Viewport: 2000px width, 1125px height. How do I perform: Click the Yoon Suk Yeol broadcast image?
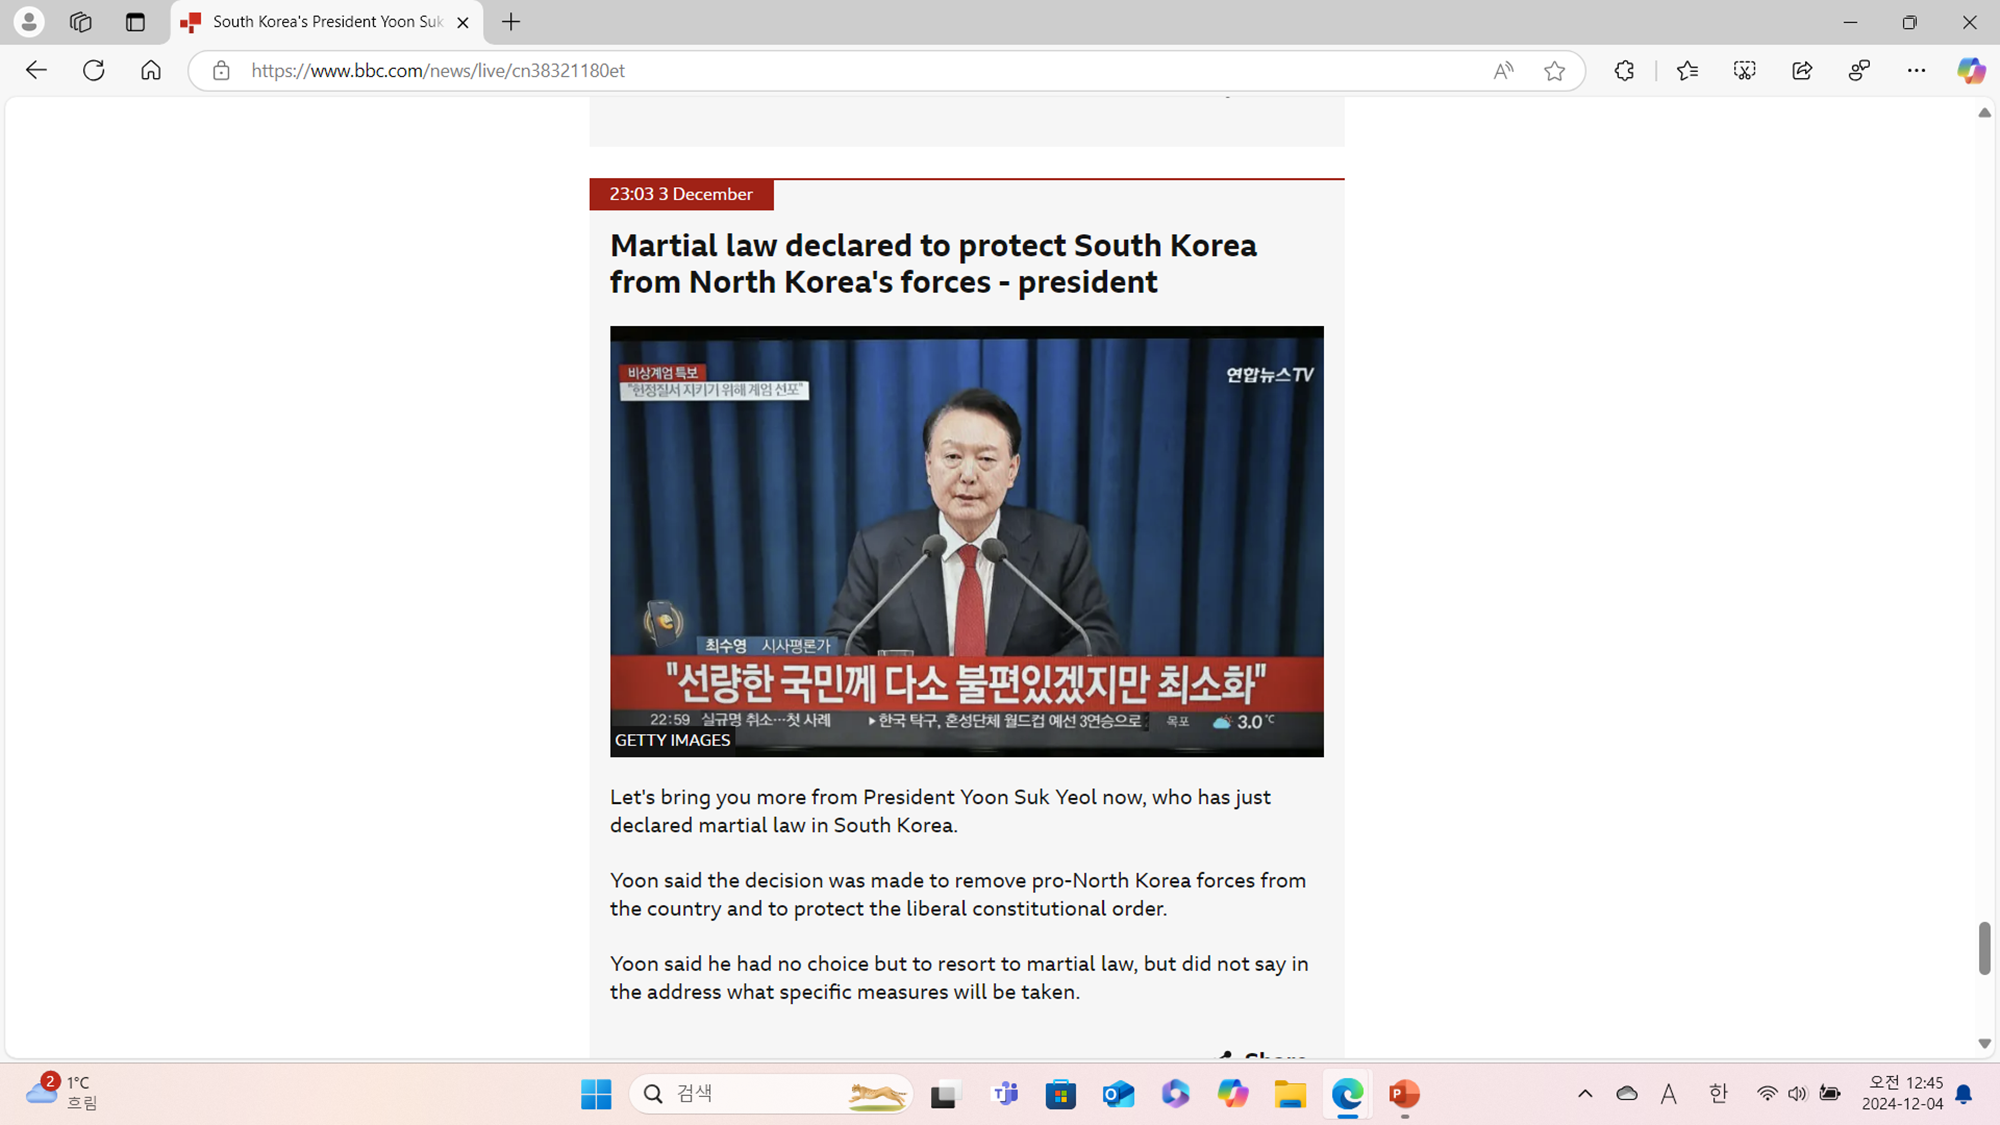click(966, 540)
